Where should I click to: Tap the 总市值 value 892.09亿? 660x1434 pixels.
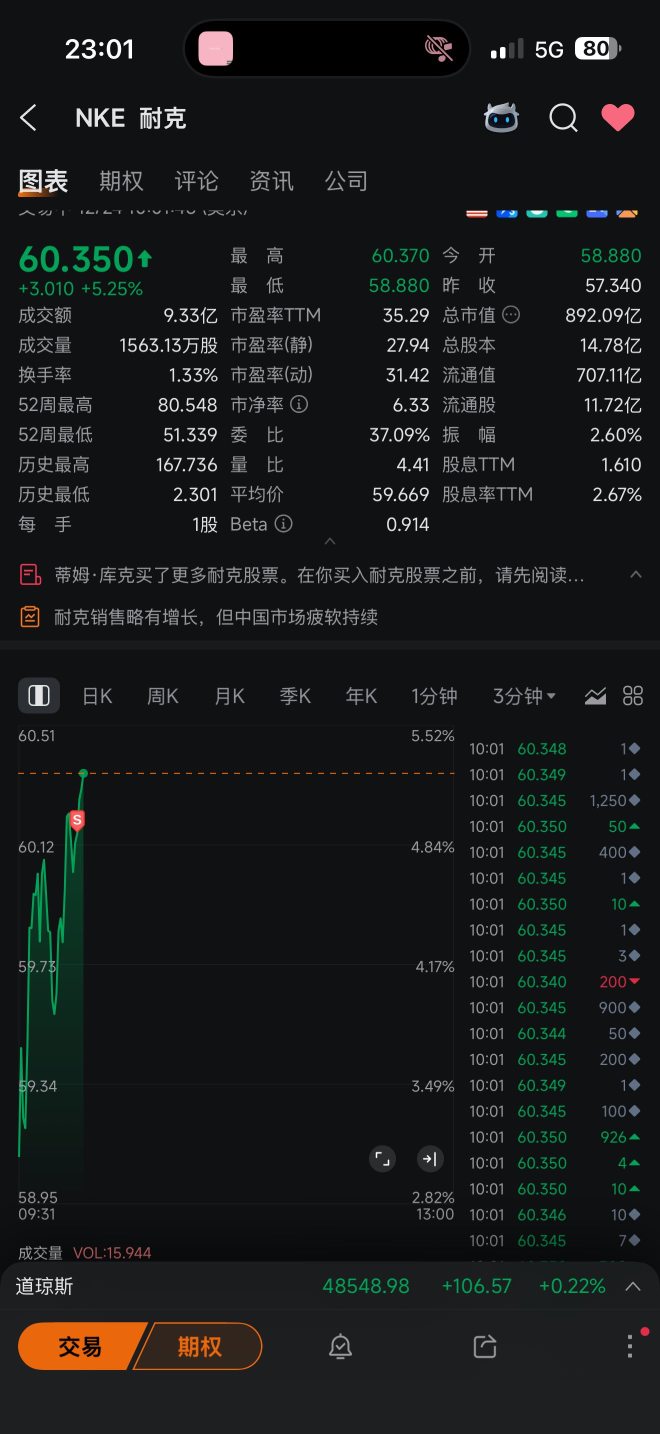tap(604, 315)
